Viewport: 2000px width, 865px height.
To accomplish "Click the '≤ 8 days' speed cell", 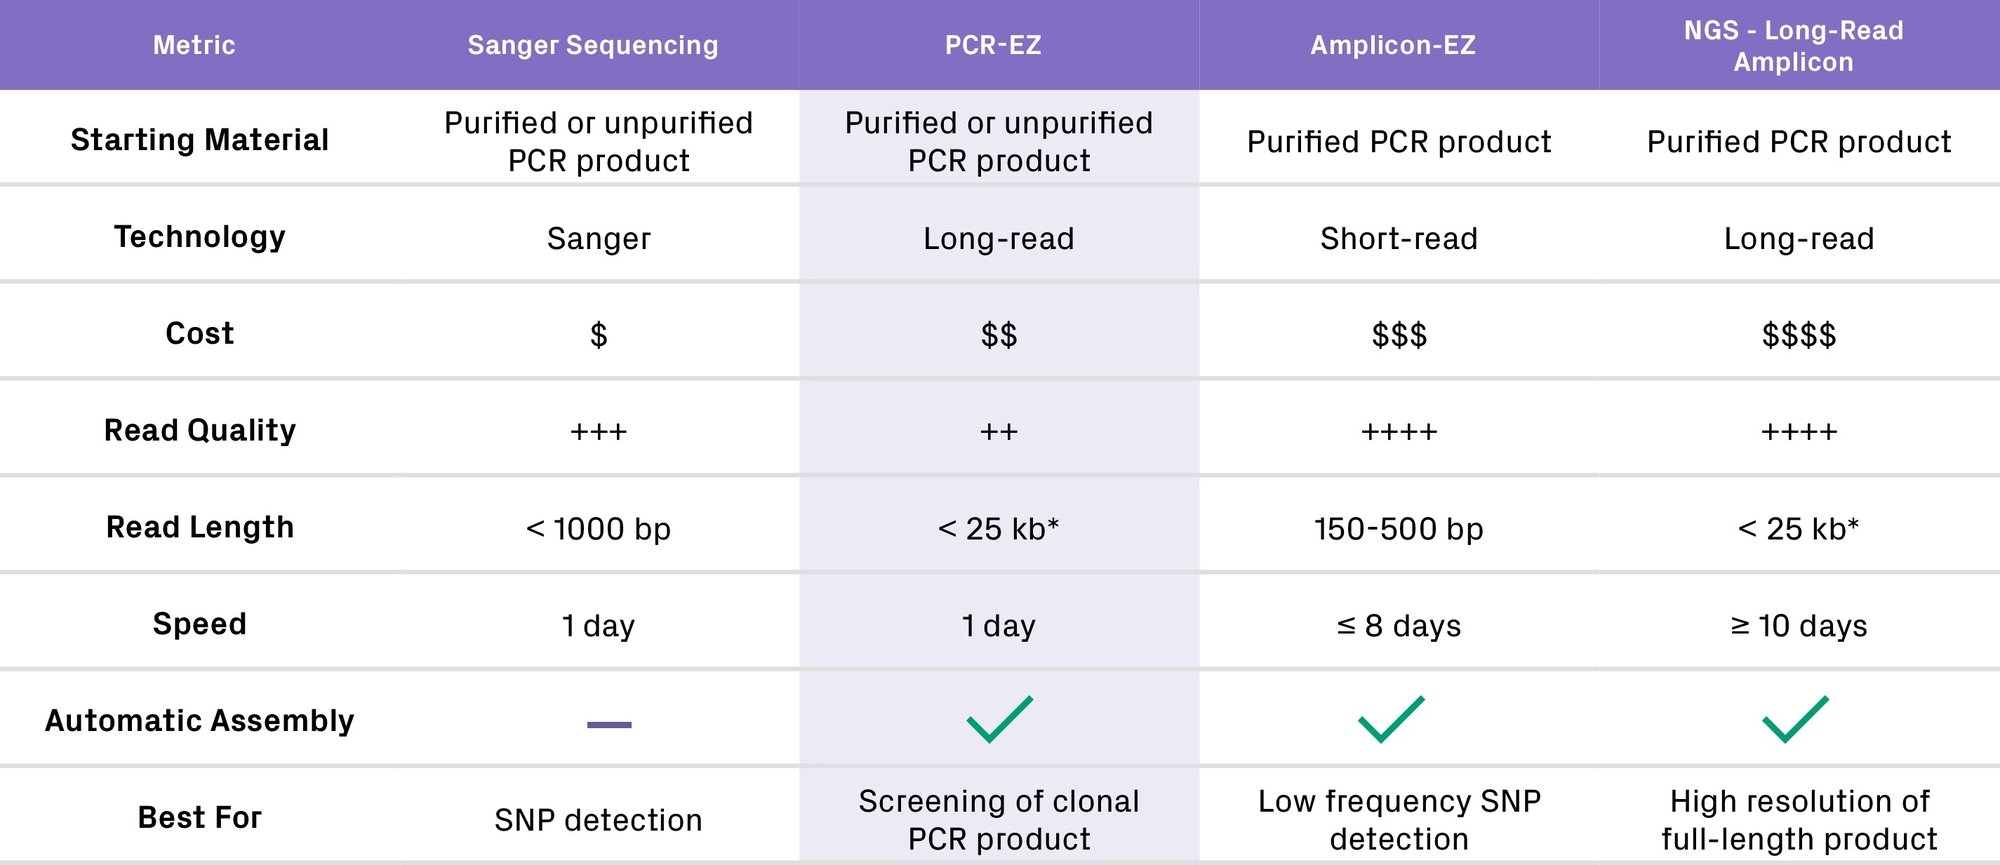I will click(1399, 625).
